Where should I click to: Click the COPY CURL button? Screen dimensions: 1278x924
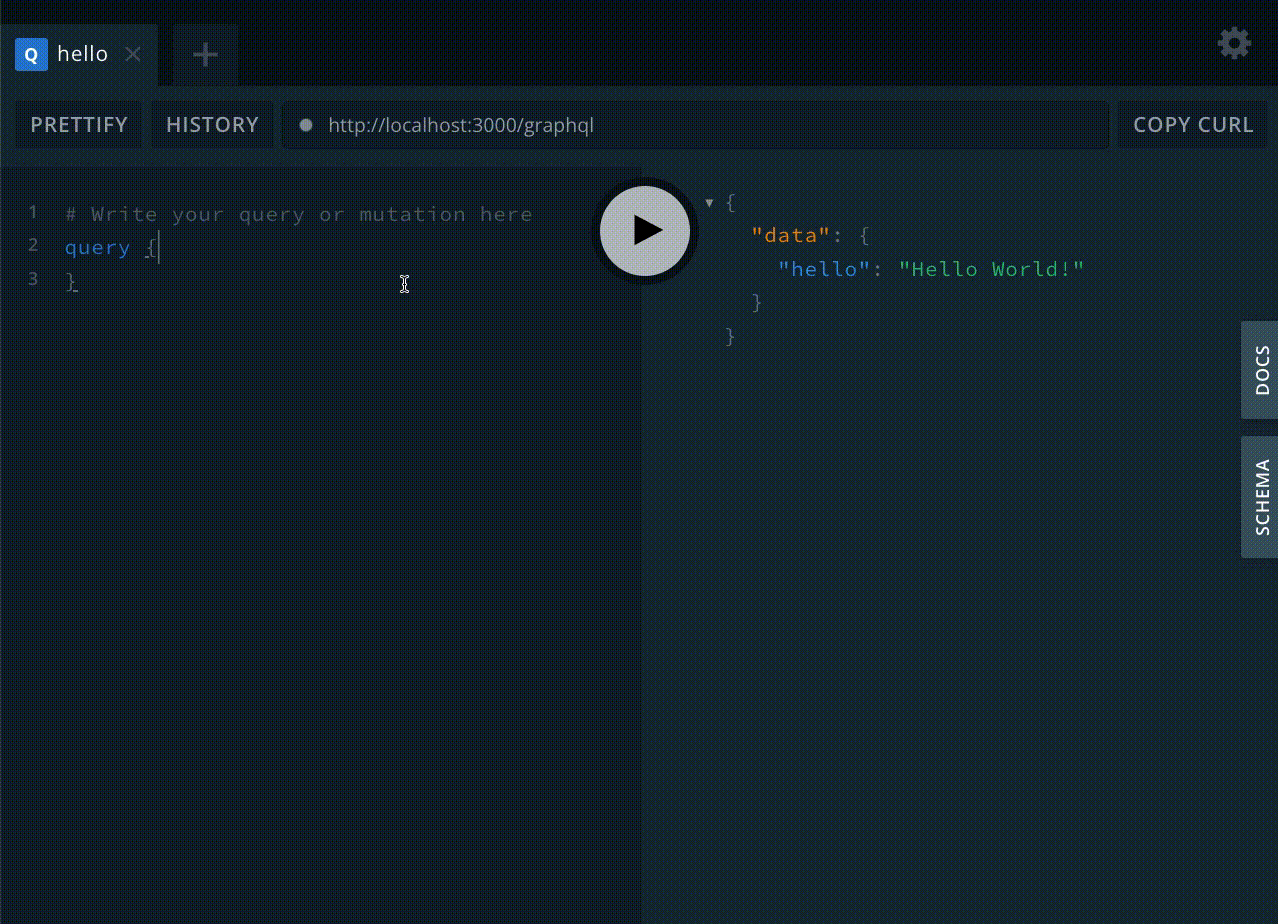pos(1192,125)
